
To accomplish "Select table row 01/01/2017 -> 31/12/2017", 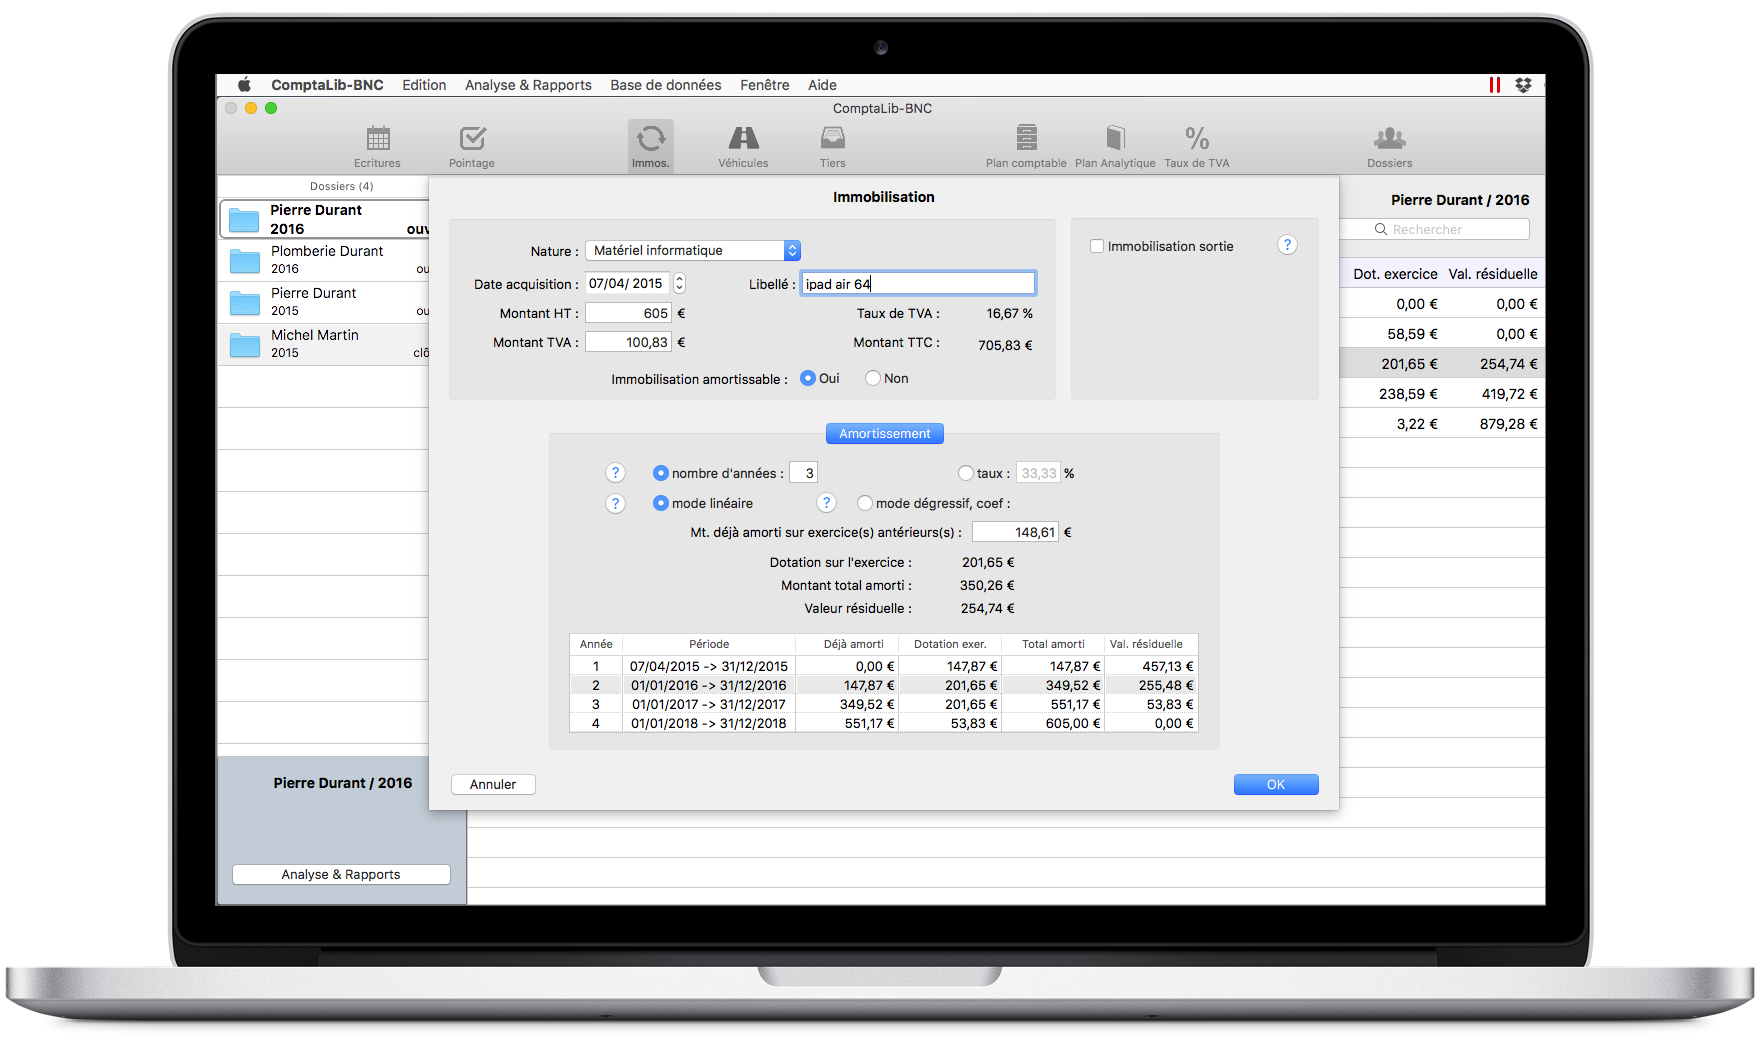I will tap(884, 704).
